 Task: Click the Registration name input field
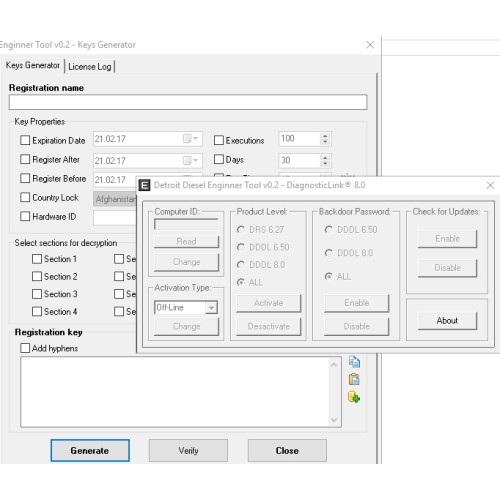[x=188, y=102]
